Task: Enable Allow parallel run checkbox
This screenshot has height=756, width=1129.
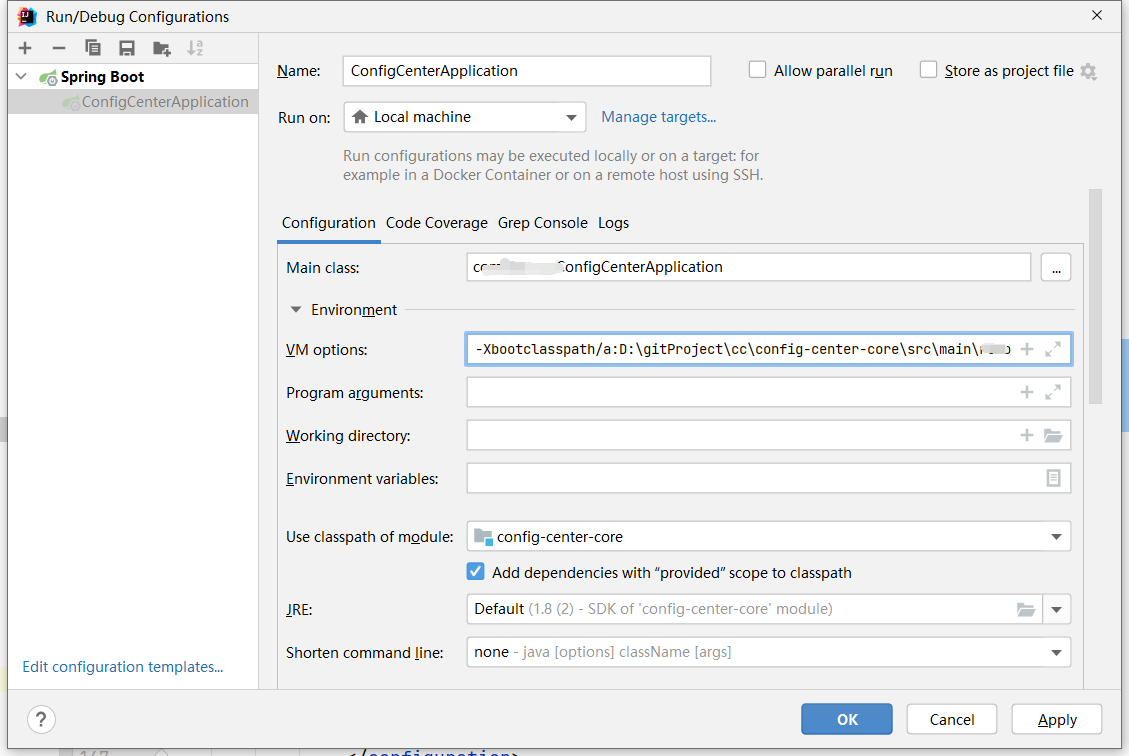Action: [x=757, y=70]
